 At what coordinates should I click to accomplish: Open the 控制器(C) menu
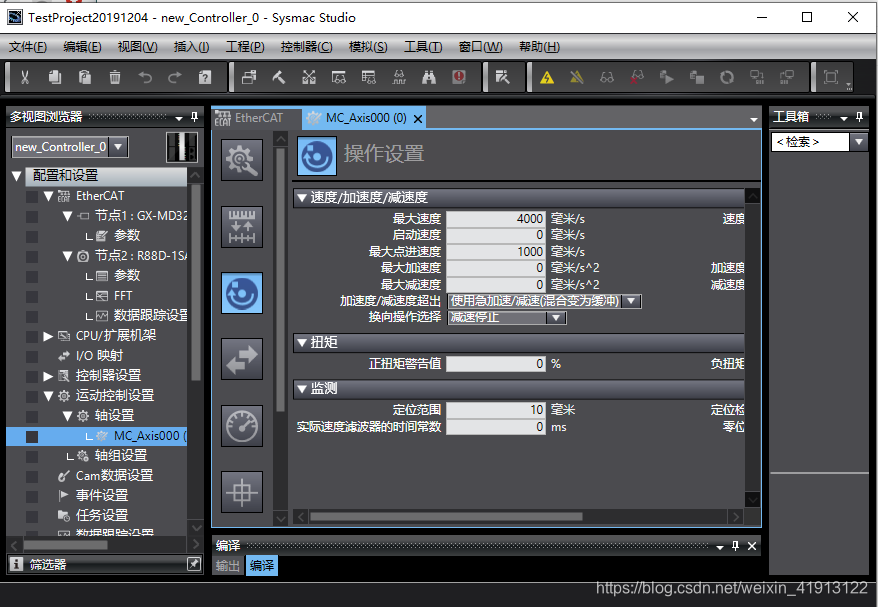306,47
